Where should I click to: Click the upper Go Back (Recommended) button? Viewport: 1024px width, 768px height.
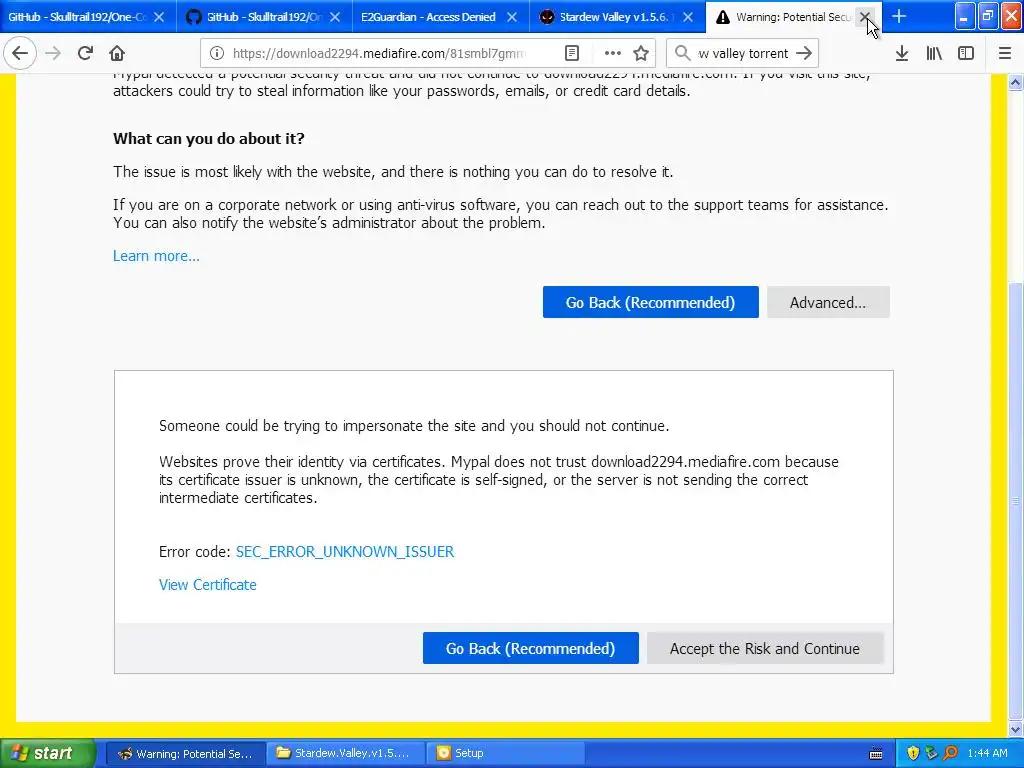650,302
